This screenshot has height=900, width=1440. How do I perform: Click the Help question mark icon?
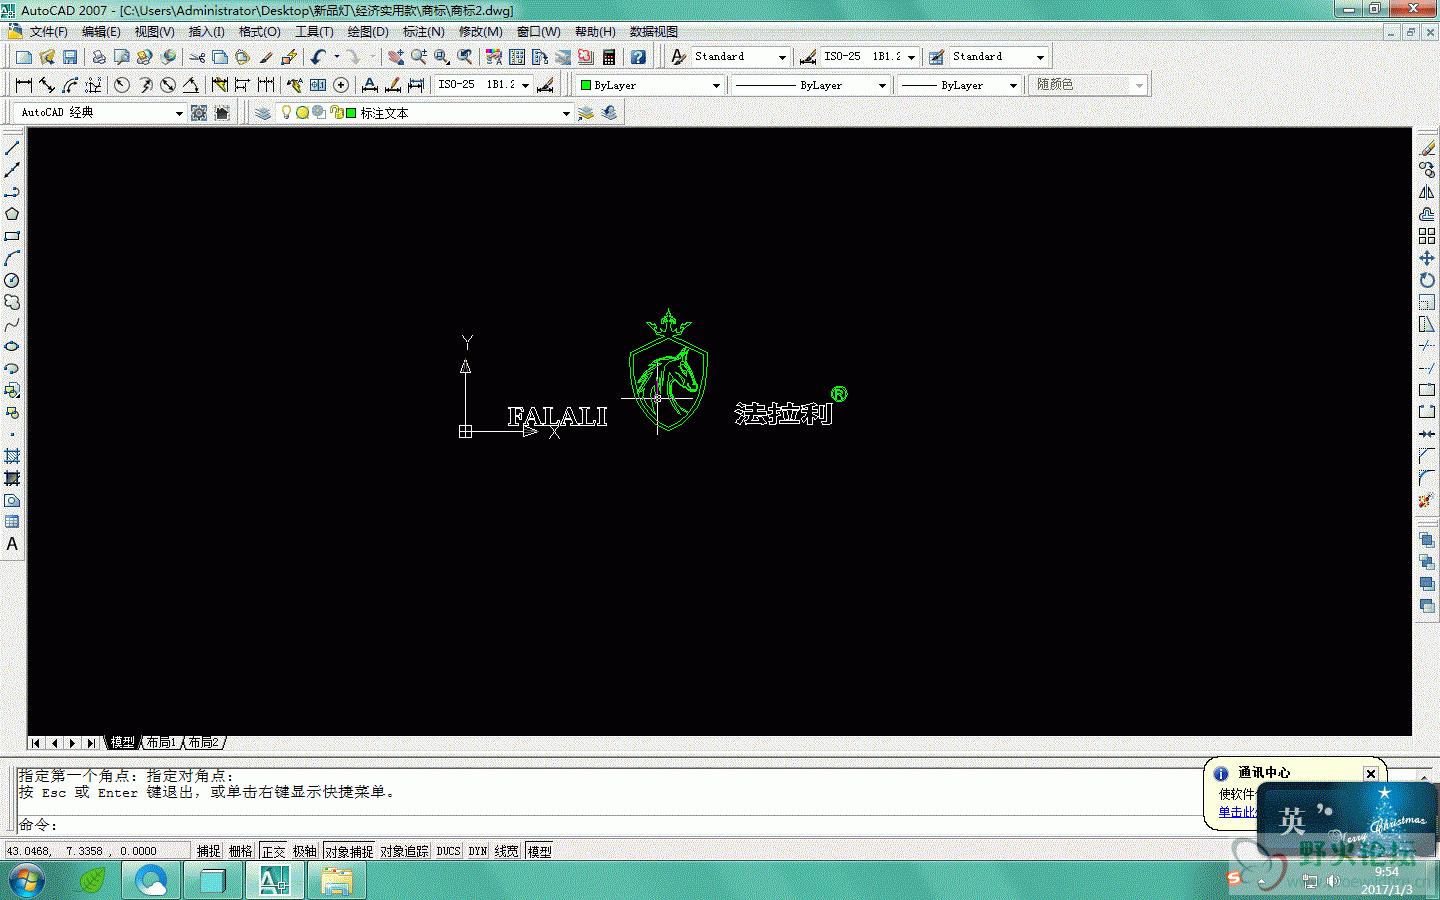pos(638,57)
